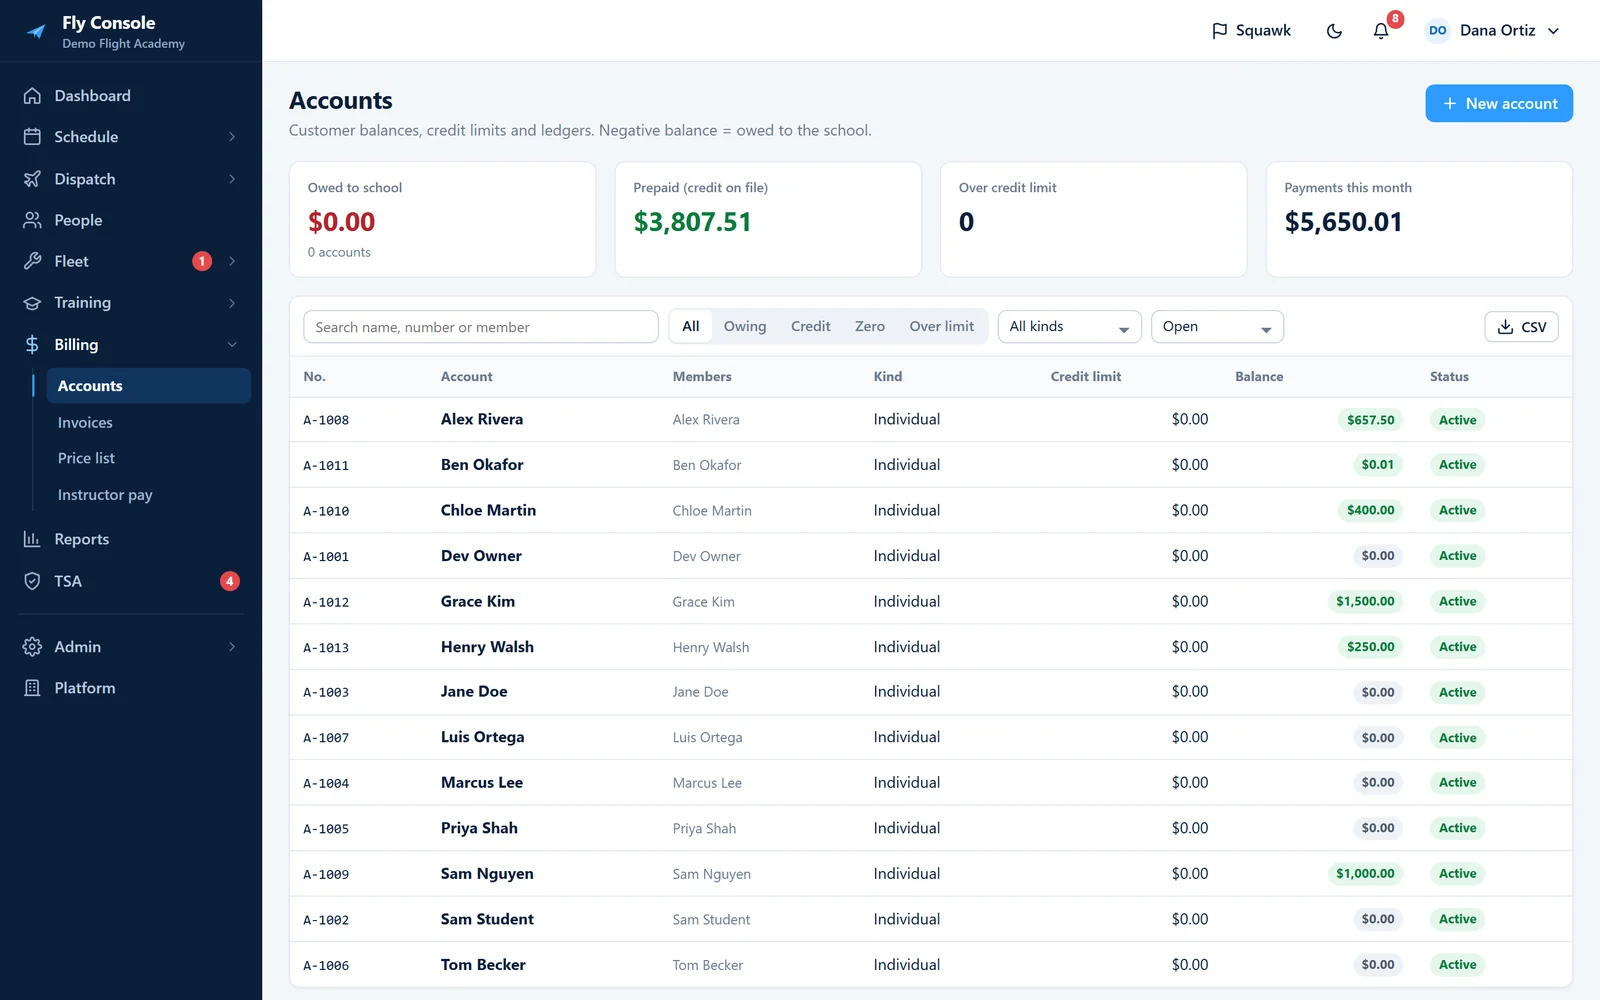This screenshot has height=1000, width=1600.
Task: Click the Fleet wrench icon
Action: (32, 261)
